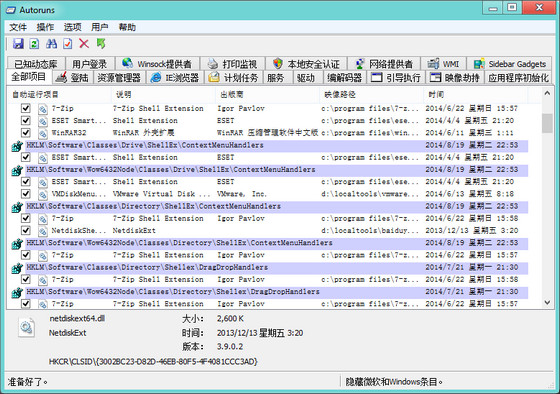Screen dimensions: 560x394
Task: Click the Save toolbar icon
Action: pos(18,44)
